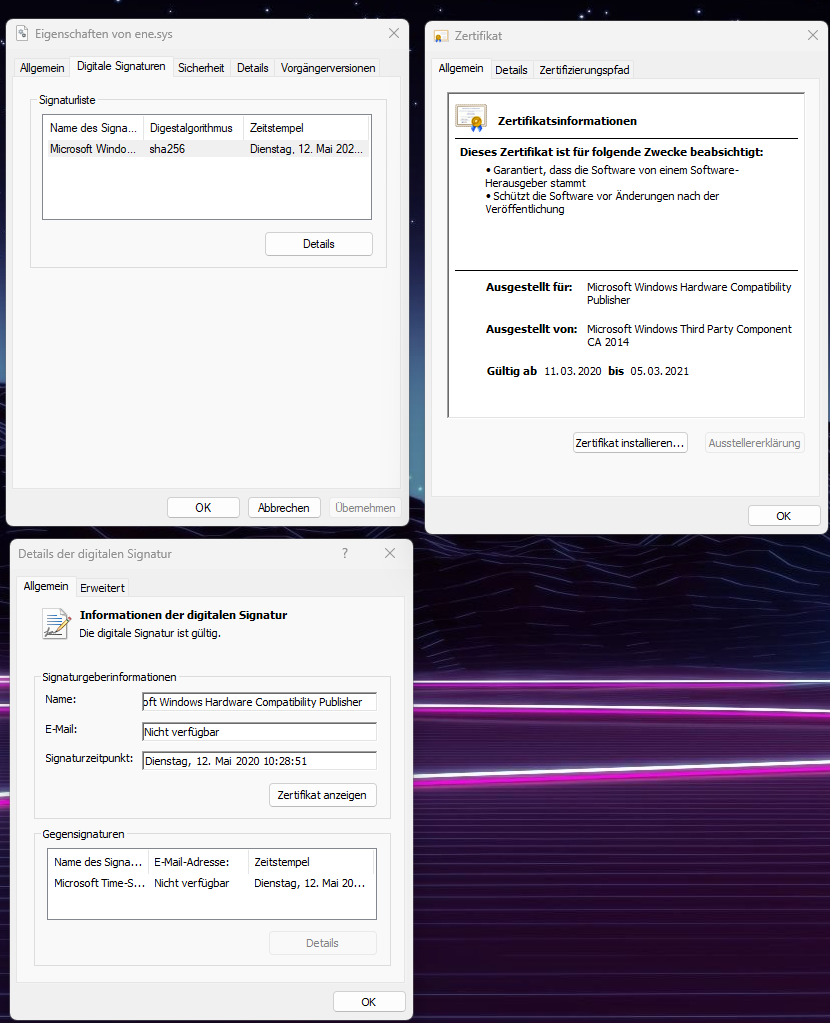Screen dimensions: 830x1023
Task: Click the signer Name input field
Action: 259,702
